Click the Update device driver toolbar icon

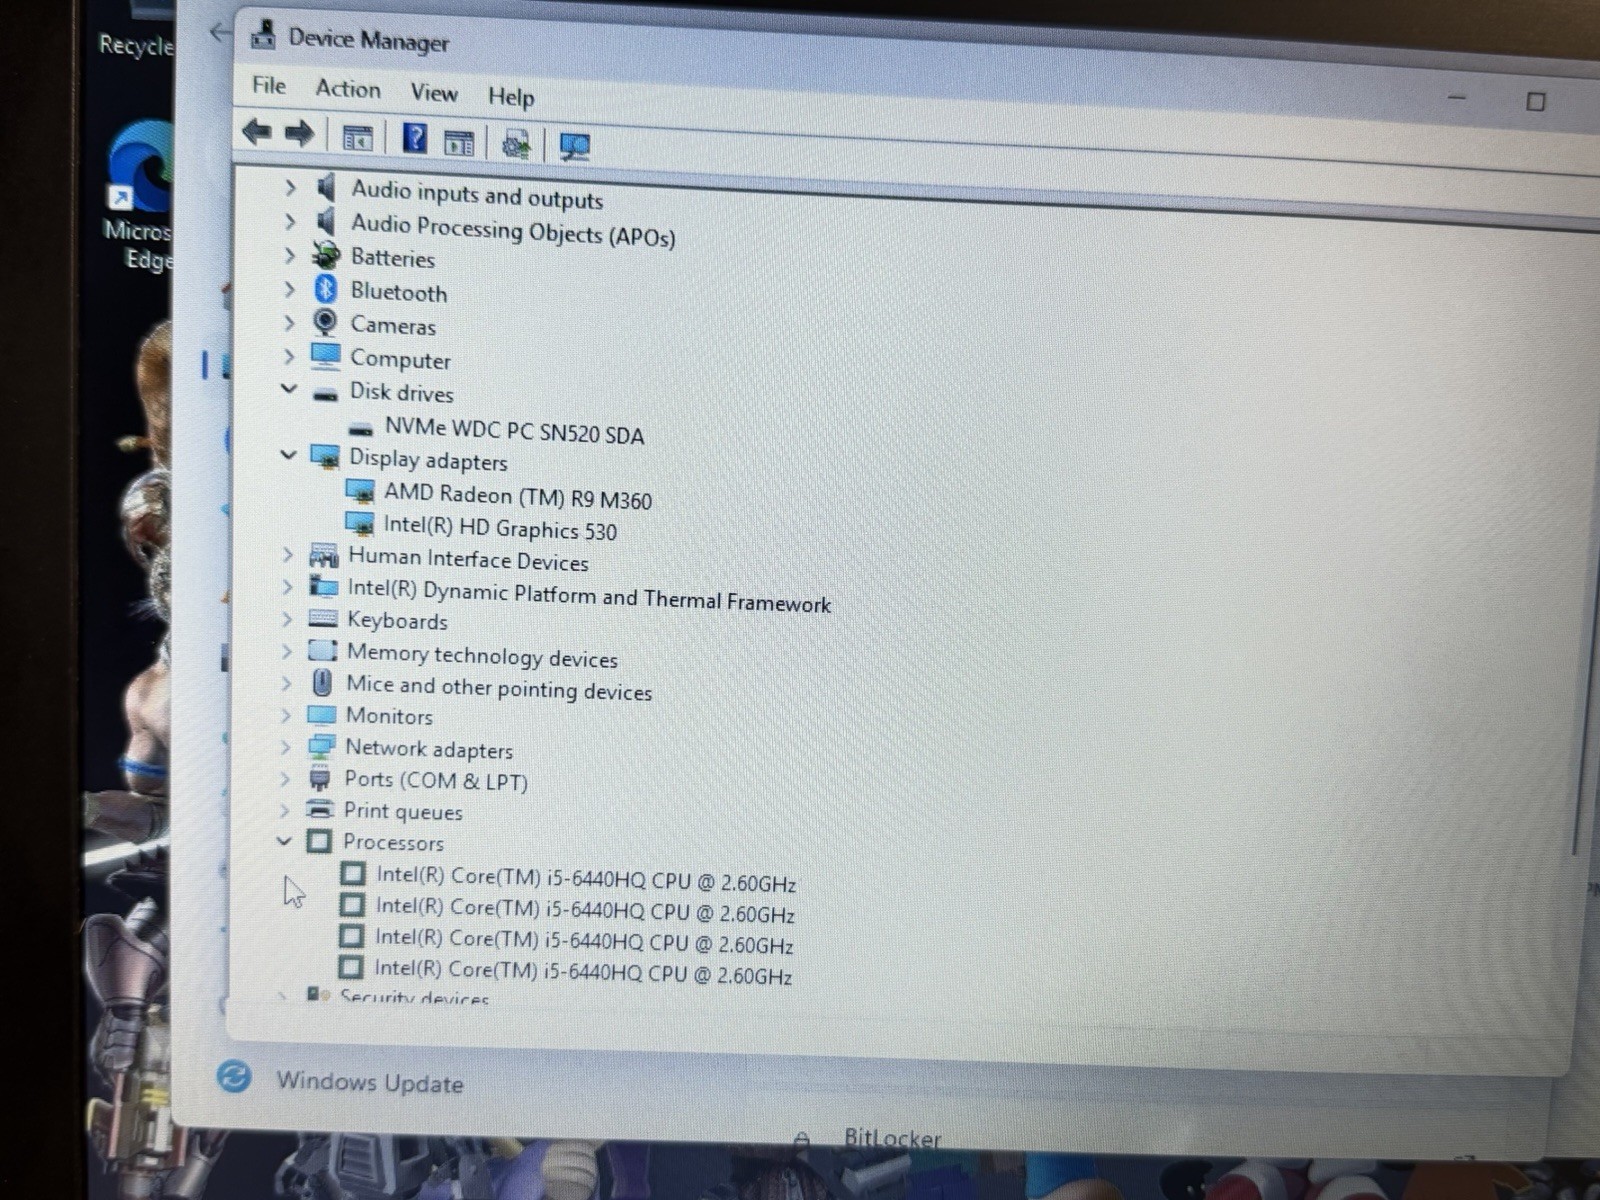pos(516,145)
